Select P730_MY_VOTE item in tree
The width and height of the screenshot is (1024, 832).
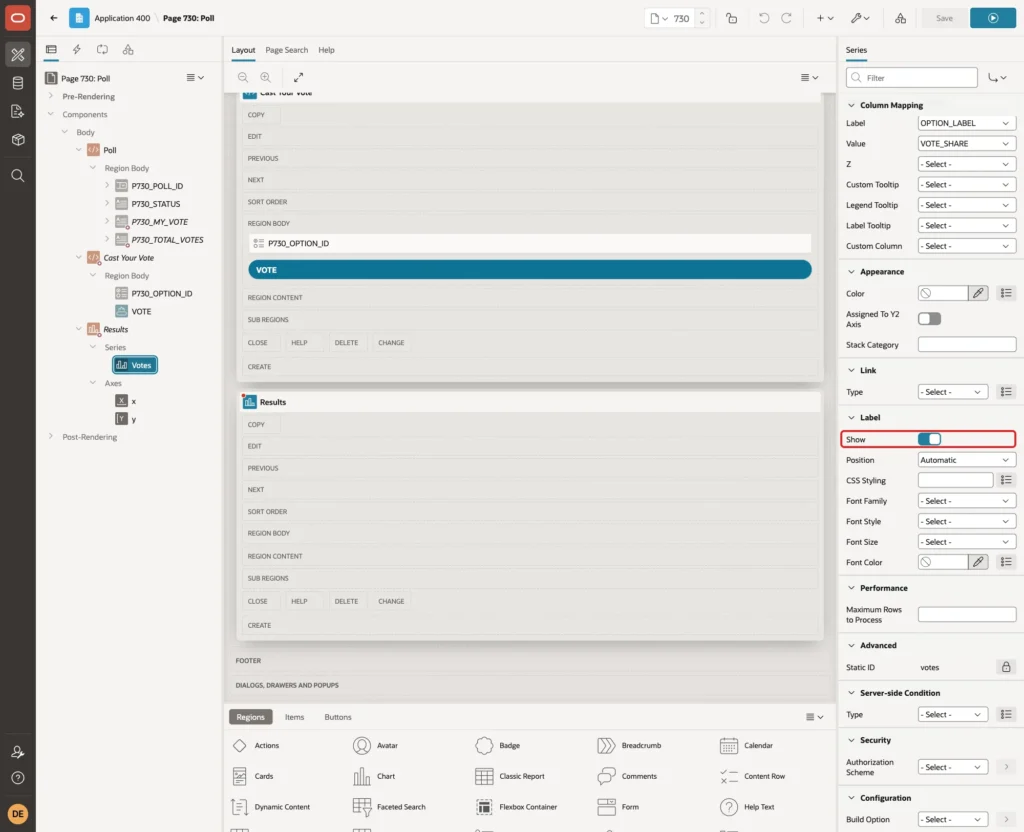pos(159,222)
